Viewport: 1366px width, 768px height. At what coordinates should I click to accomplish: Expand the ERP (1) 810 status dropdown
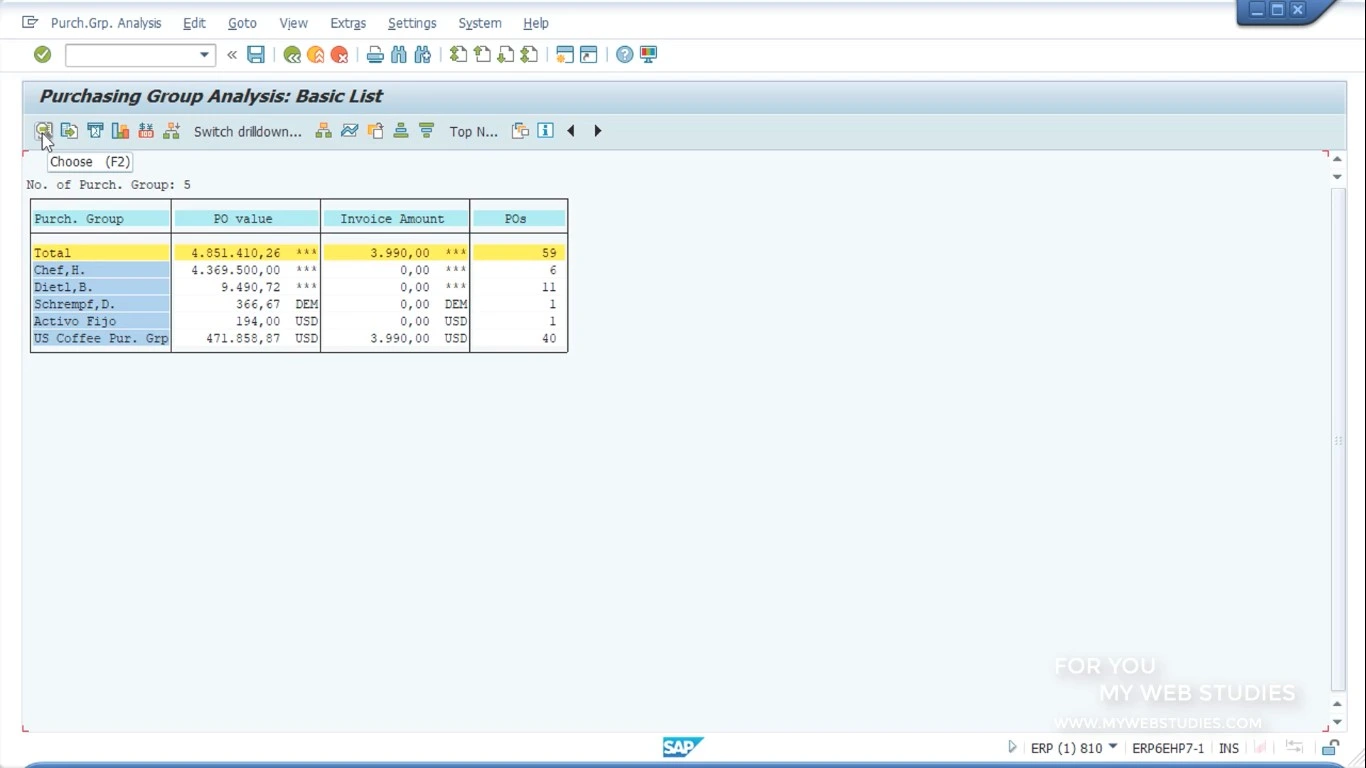1113,747
